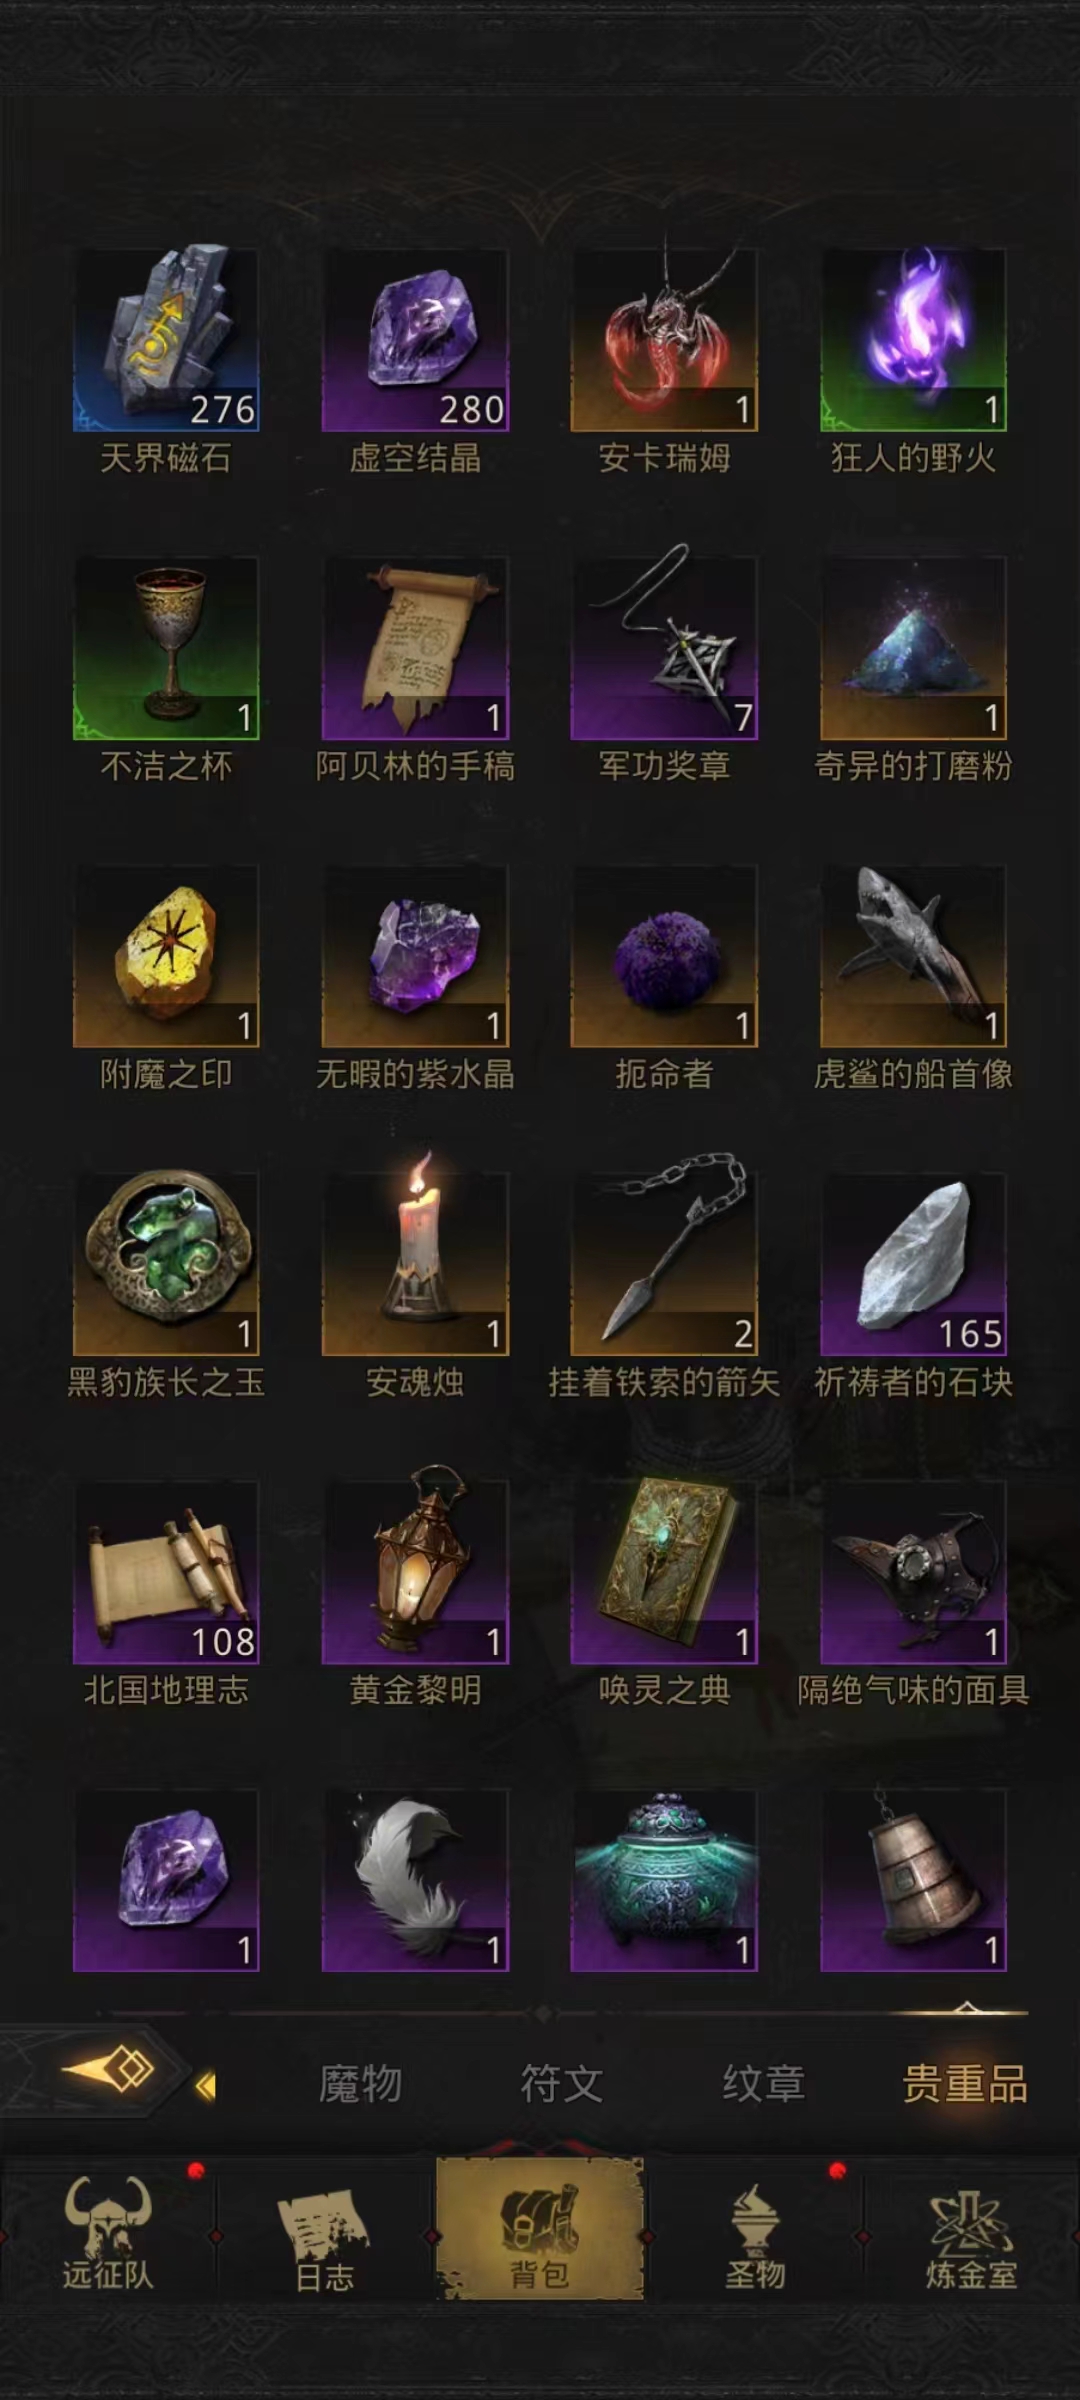The height and width of the screenshot is (2400, 1080).
Task: Select the 贵重品 category tab
Action: (965, 2085)
